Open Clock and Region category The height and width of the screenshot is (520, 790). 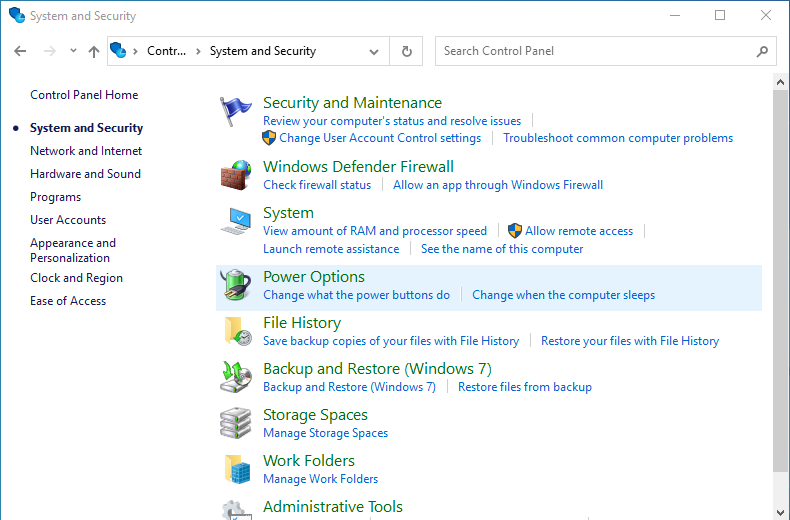pos(77,278)
